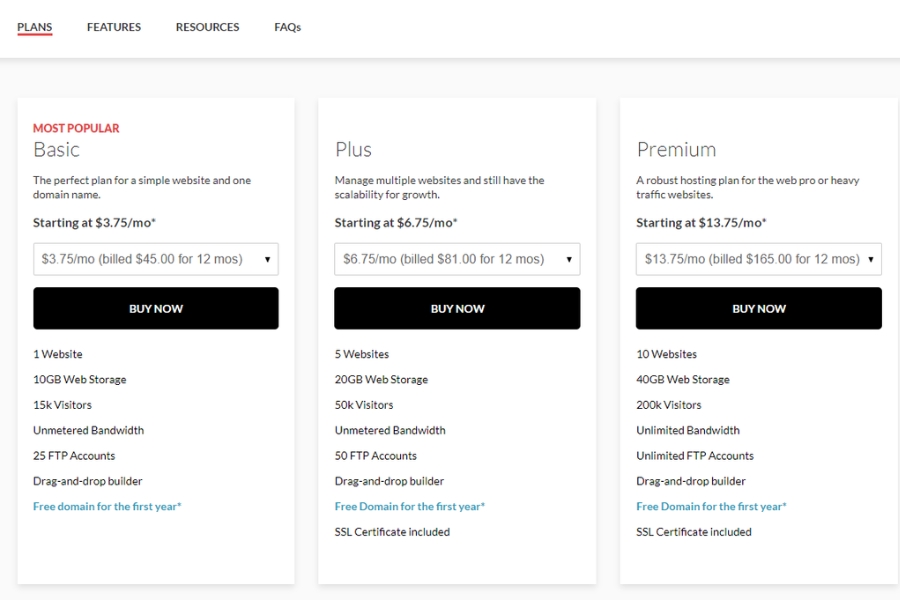Go to the RESOURCES tab
Image resolution: width=900 pixels, height=600 pixels.
(207, 27)
